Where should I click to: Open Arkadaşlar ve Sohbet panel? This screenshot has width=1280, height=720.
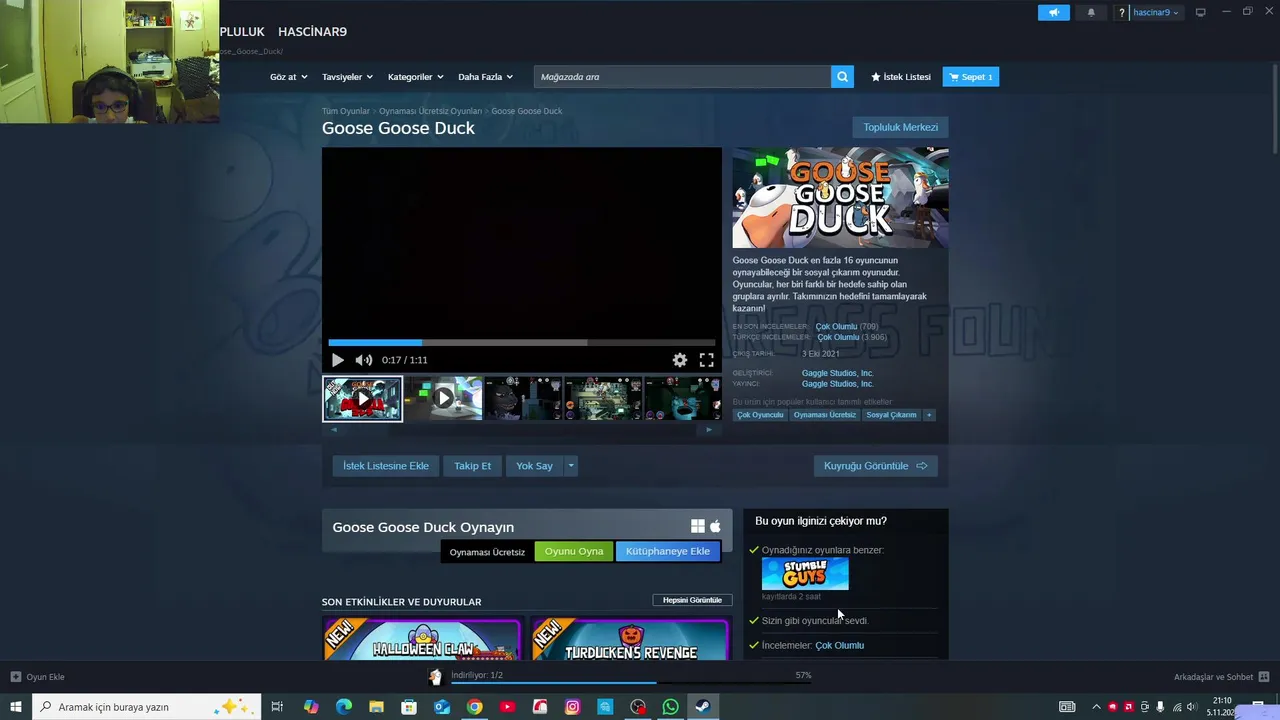coord(1221,677)
